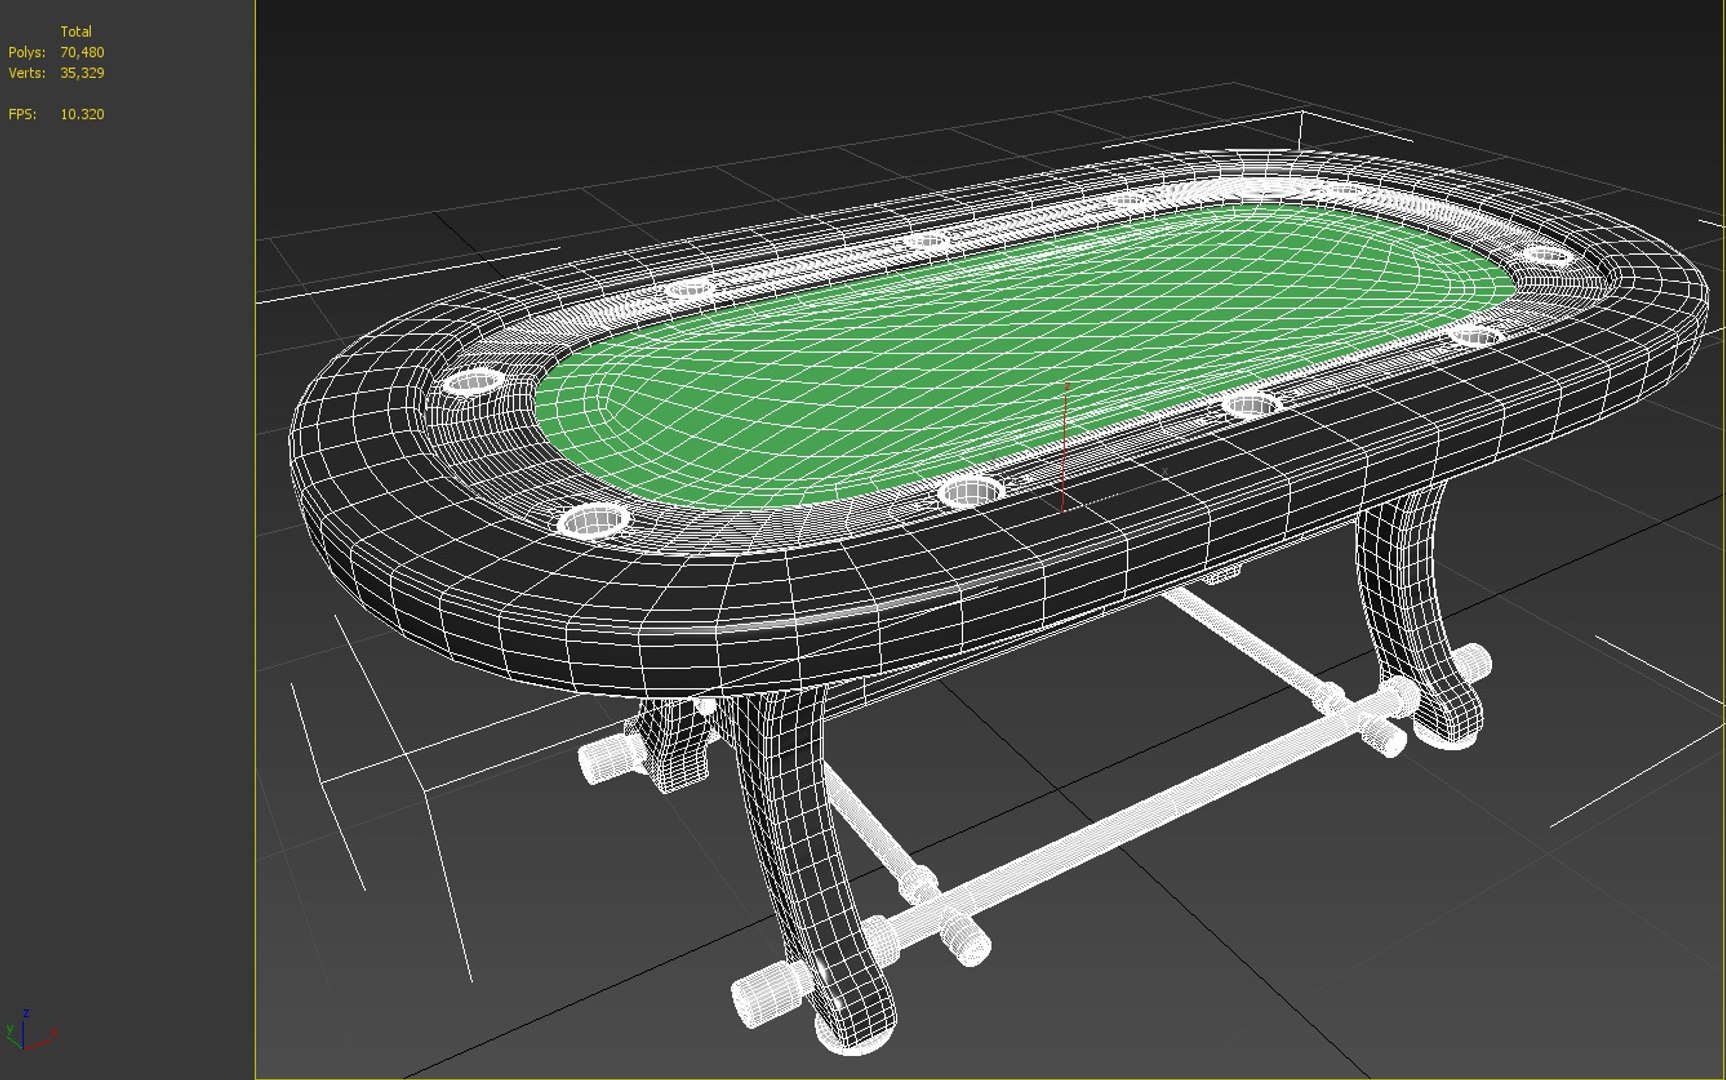Click the 10.320 FPS value
Viewport: 1726px width, 1080px height.
[x=82, y=114]
